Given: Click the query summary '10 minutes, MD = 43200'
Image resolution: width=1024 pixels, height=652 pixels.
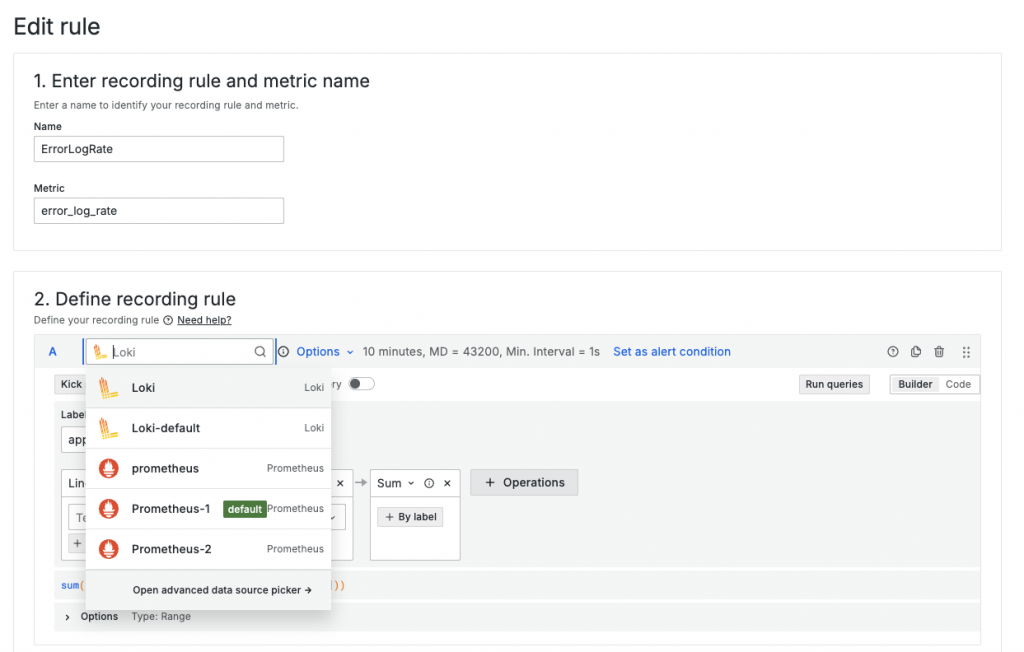Looking at the screenshot, I should tap(481, 351).
